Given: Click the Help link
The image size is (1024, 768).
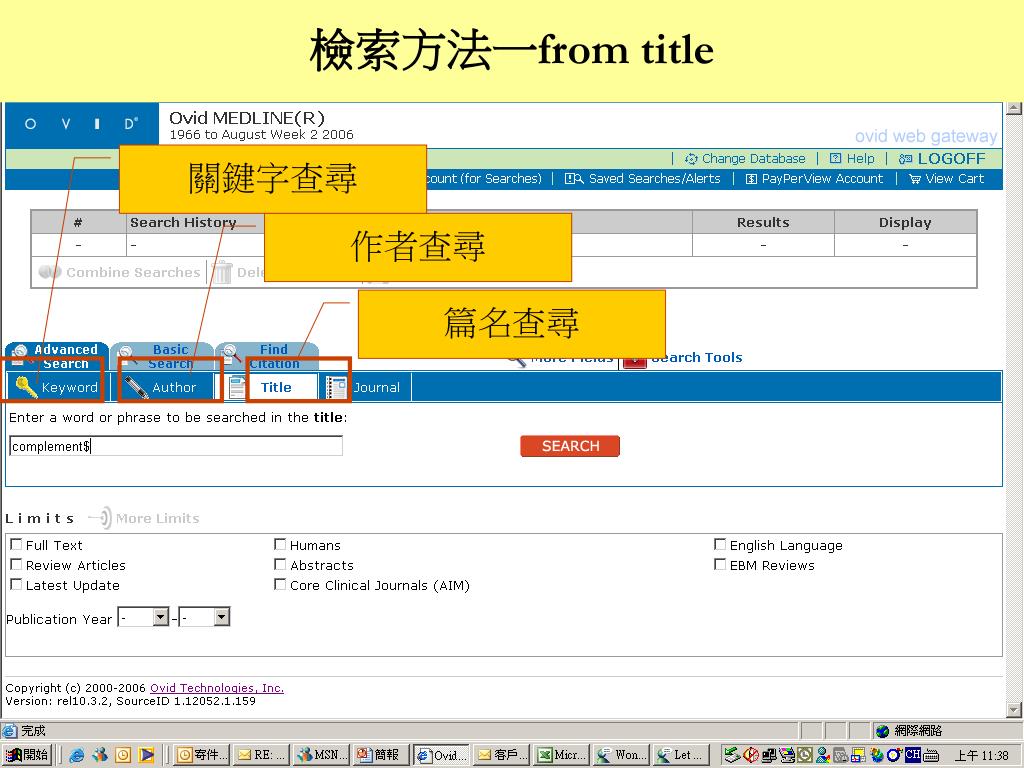Looking at the screenshot, I should click(x=860, y=159).
